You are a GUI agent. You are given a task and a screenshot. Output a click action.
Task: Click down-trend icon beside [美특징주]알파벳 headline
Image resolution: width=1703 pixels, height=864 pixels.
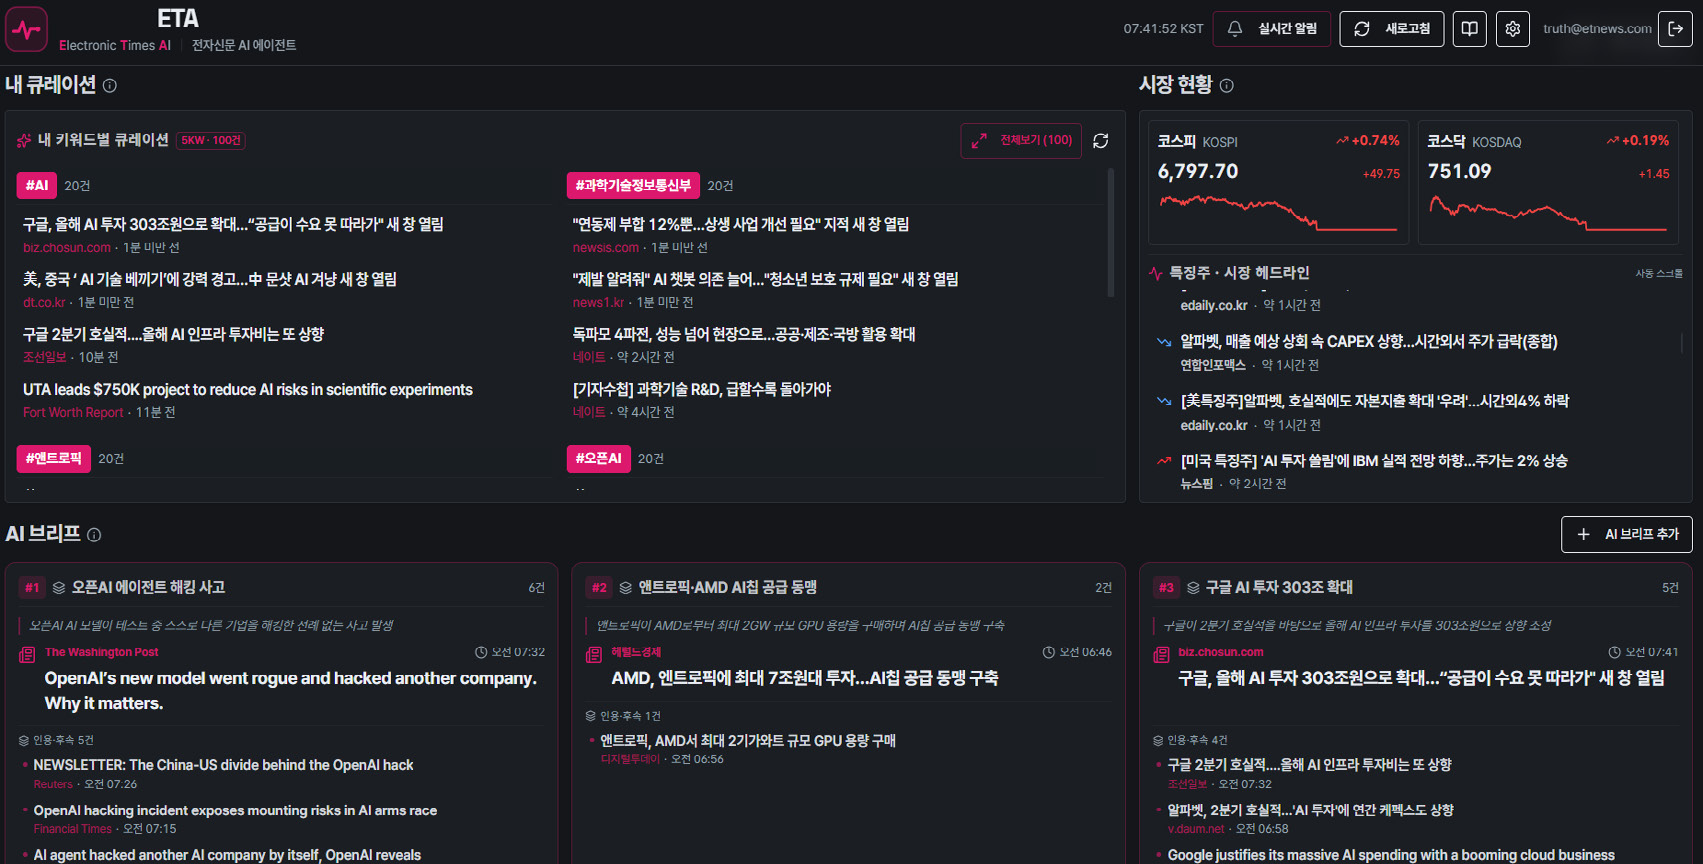pyautogui.click(x=1164, y=401)
